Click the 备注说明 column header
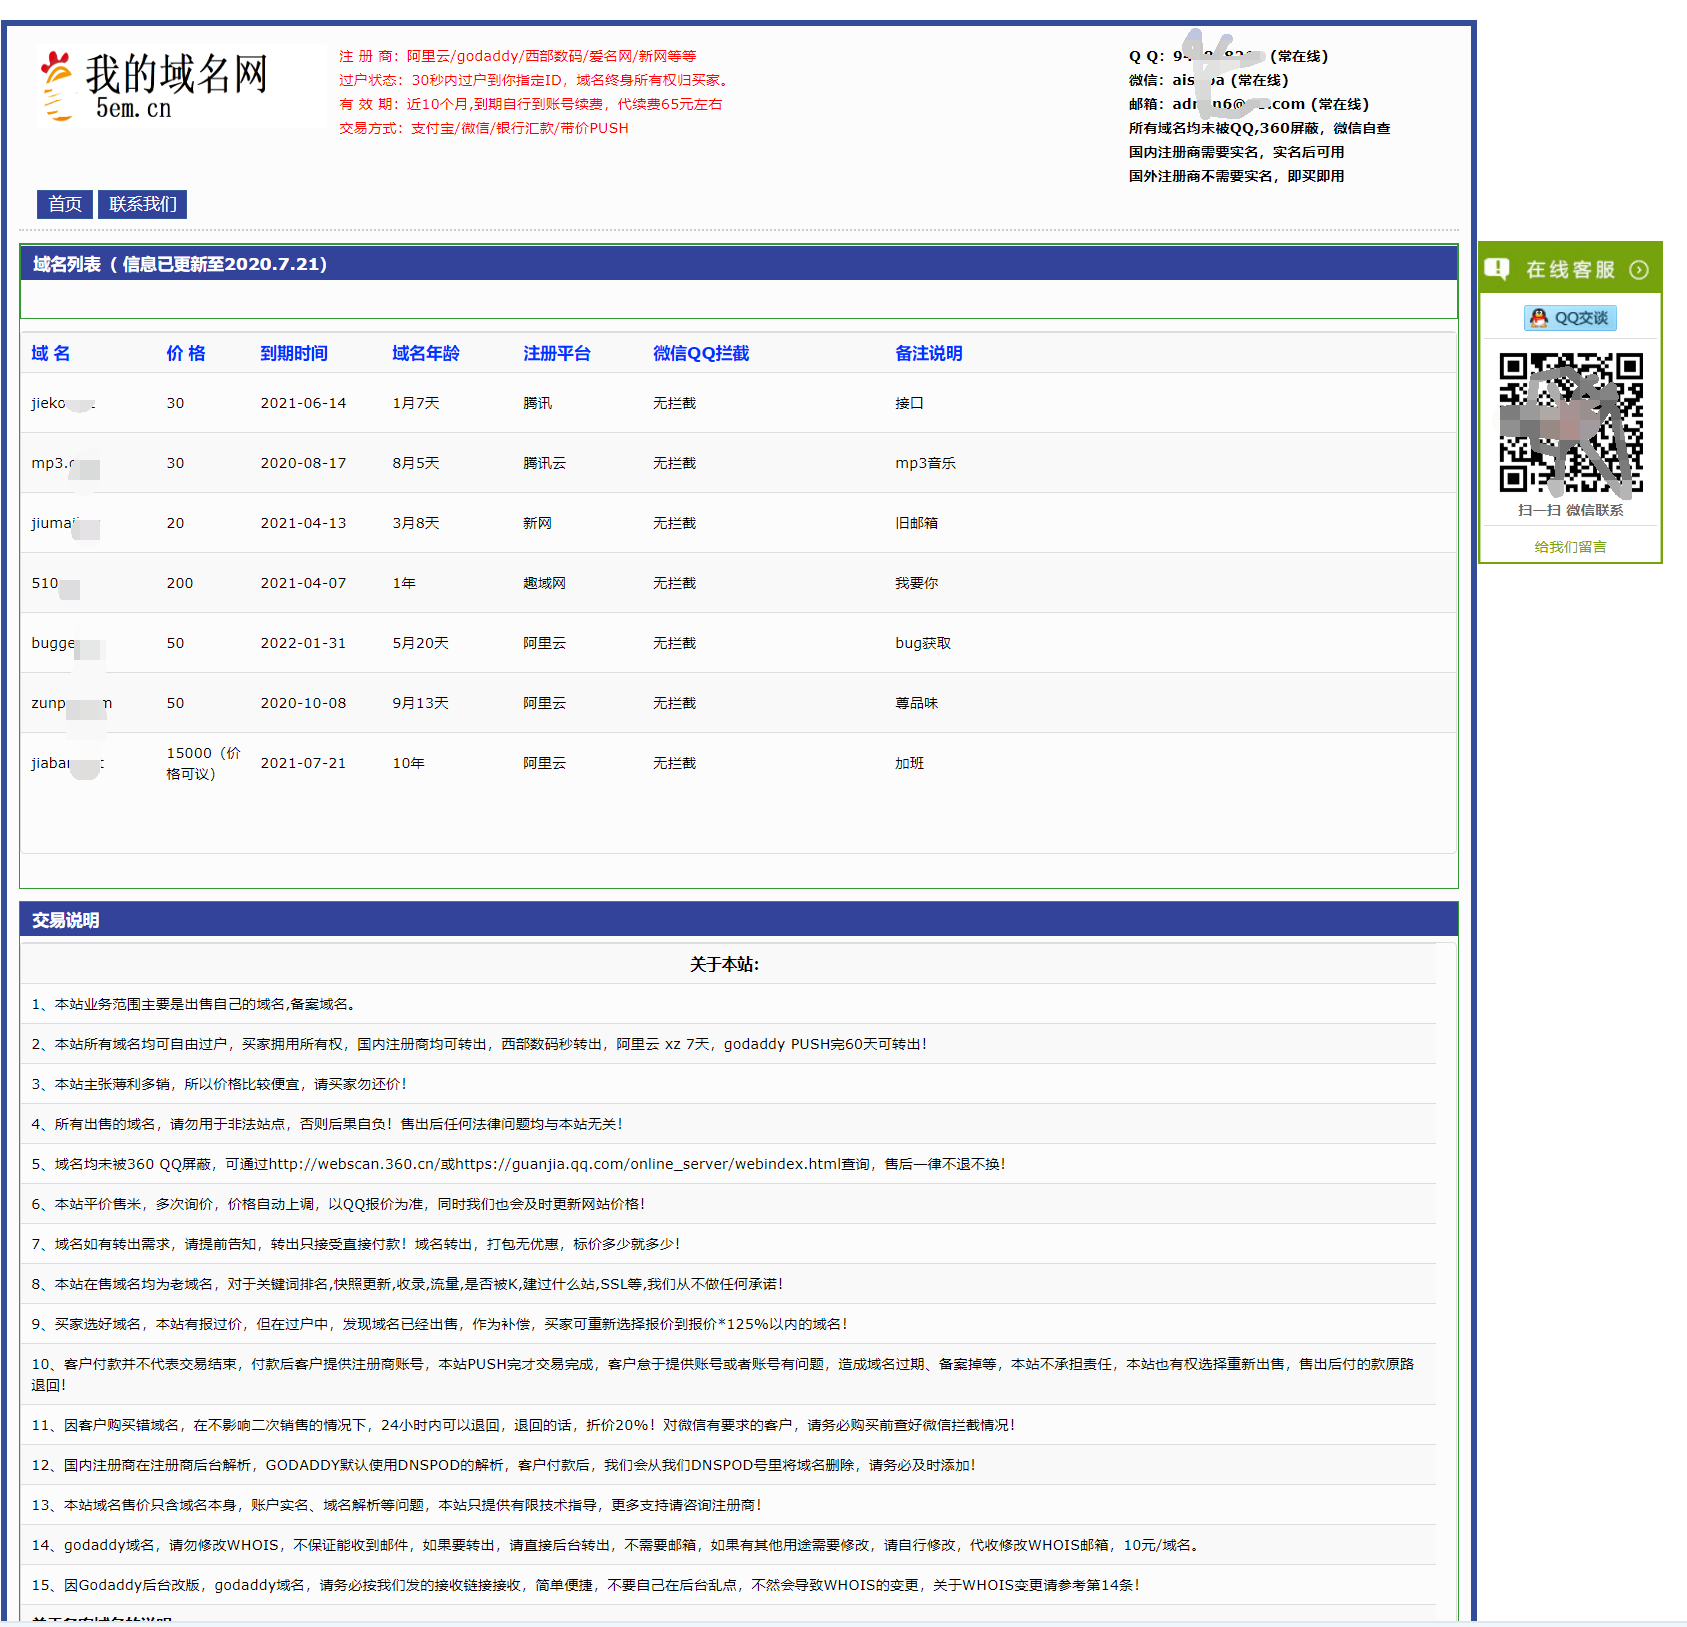This screenshot has width=1687, height=1627. [929, 353]
